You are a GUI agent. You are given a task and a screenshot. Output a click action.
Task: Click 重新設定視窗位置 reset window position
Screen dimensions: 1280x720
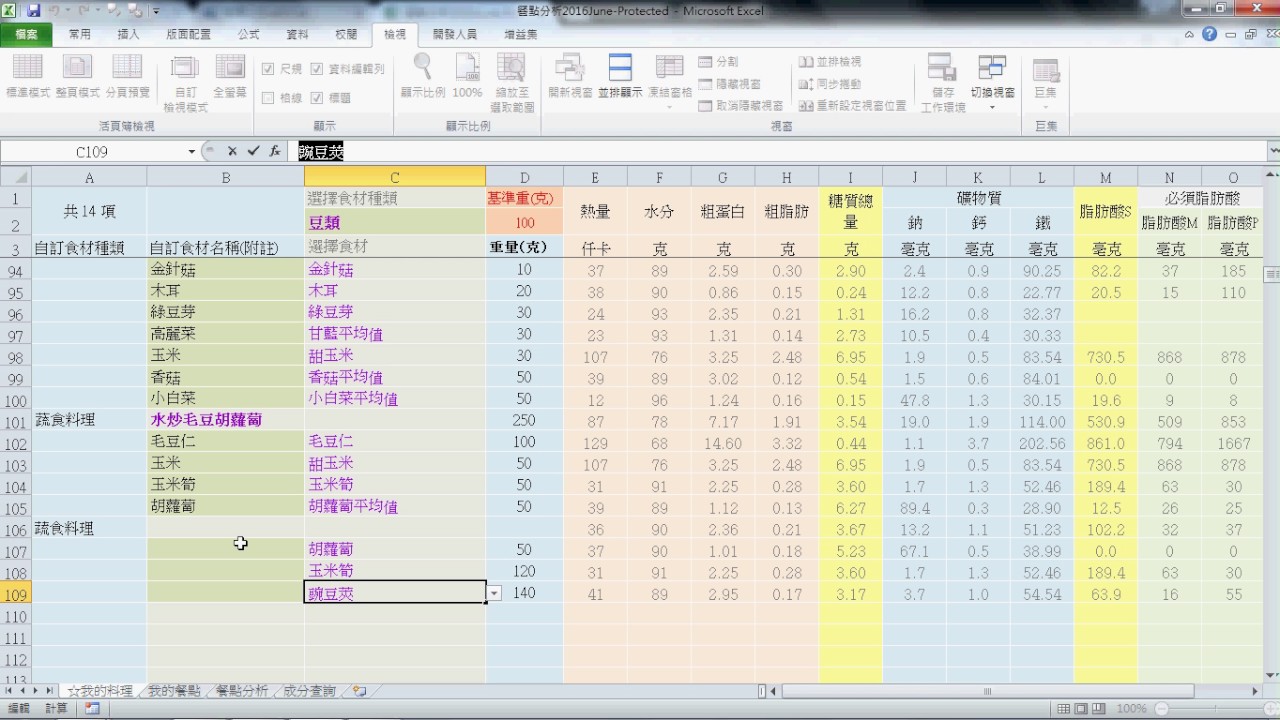point(852,105)
